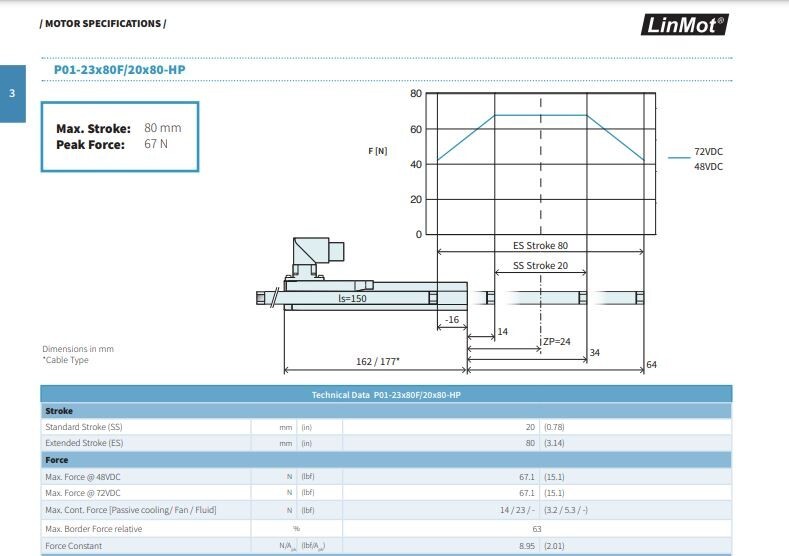Click the Force Constant row label
The height and width of the screenshot is (556, 789).
tap(73, 546)
